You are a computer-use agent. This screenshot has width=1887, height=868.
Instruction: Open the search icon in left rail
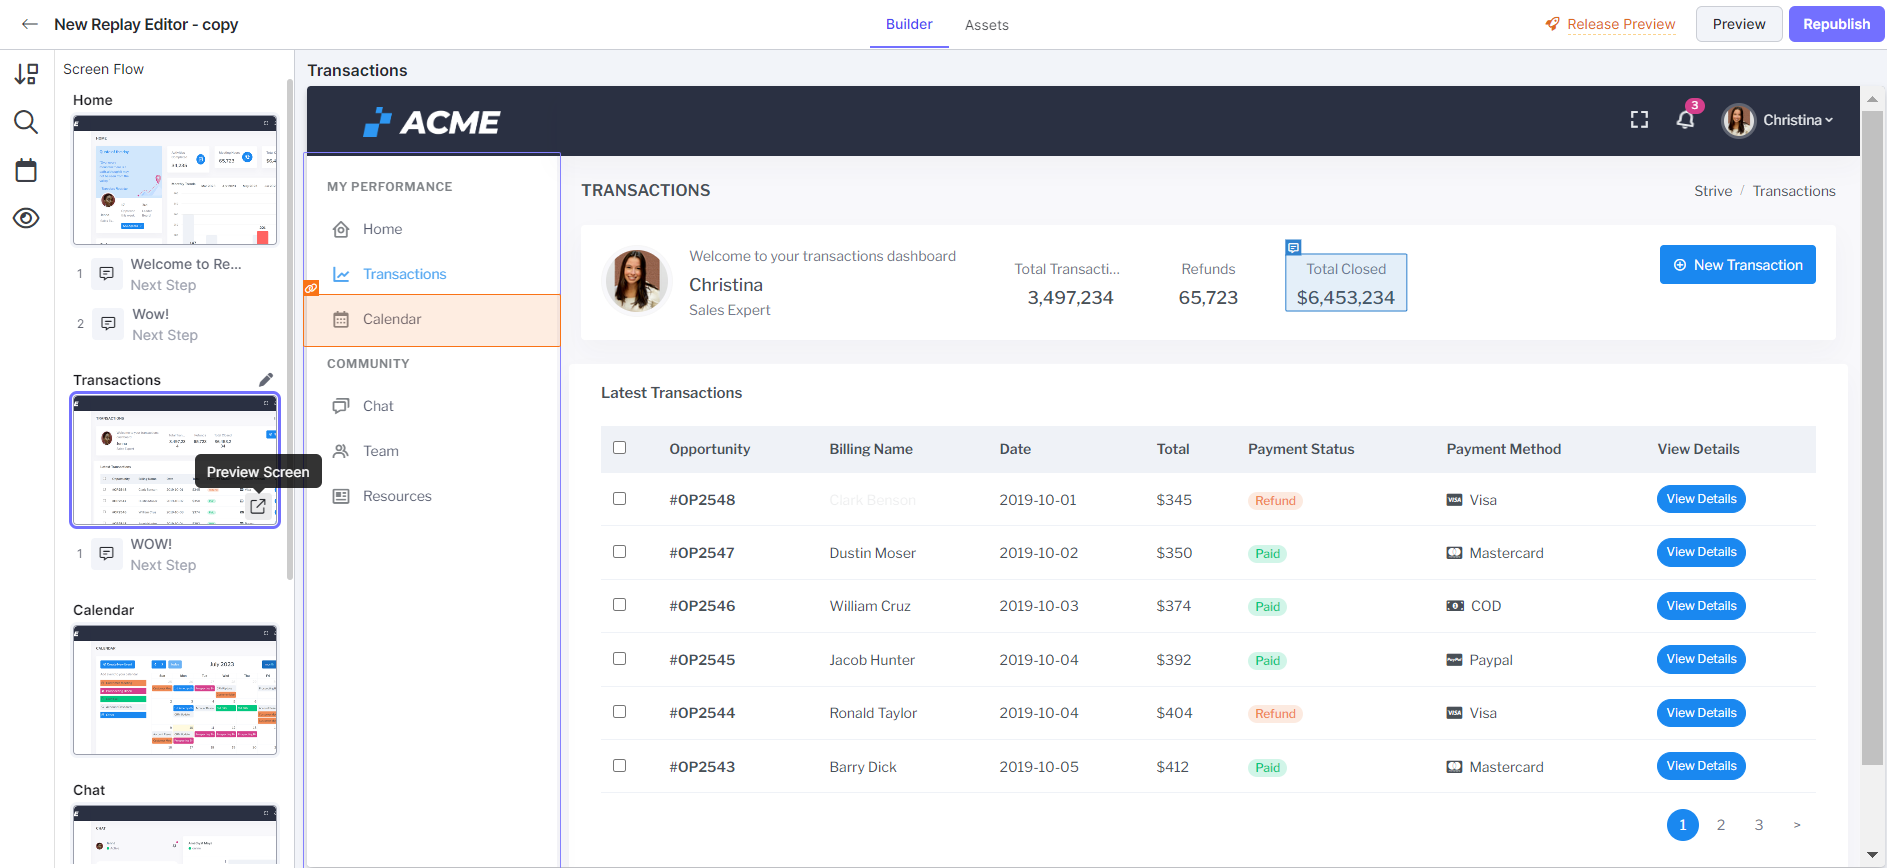click(26, 122)
